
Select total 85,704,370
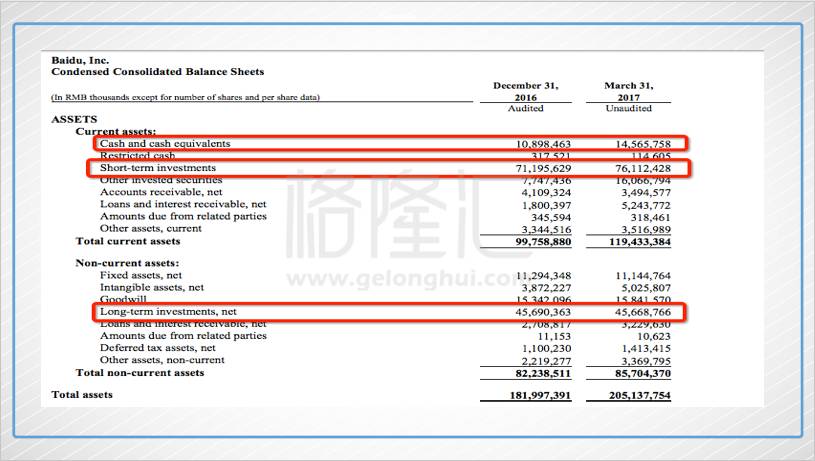tap(643, 373)
